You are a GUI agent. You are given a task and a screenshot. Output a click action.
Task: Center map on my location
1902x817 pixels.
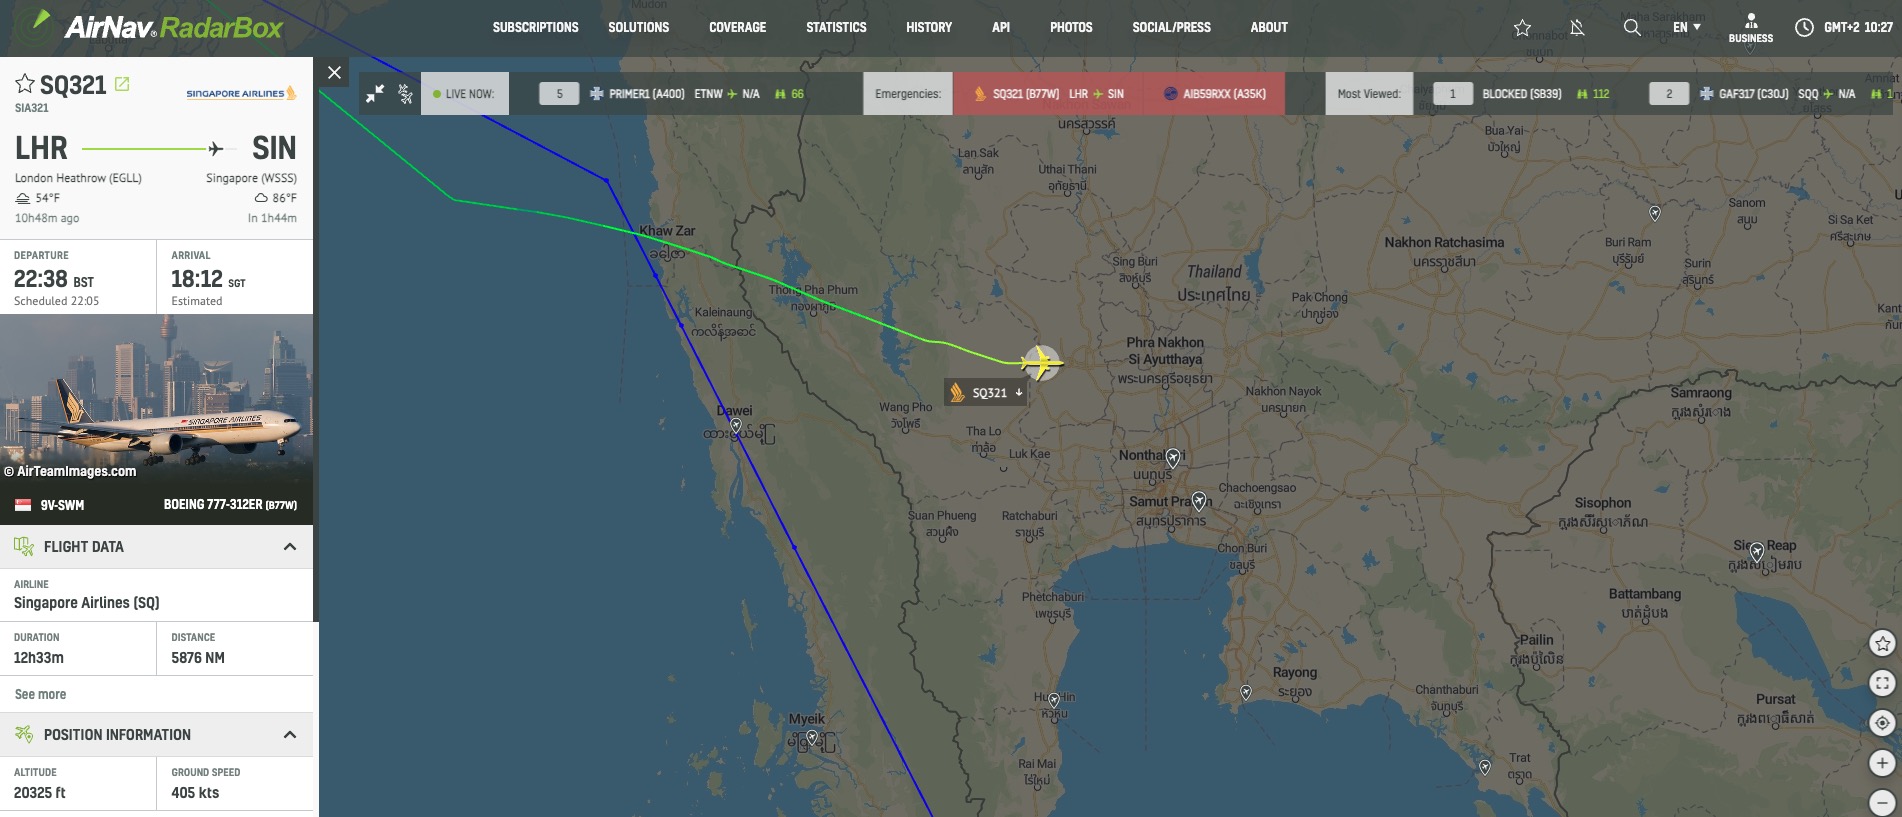tap(1882, 723)
